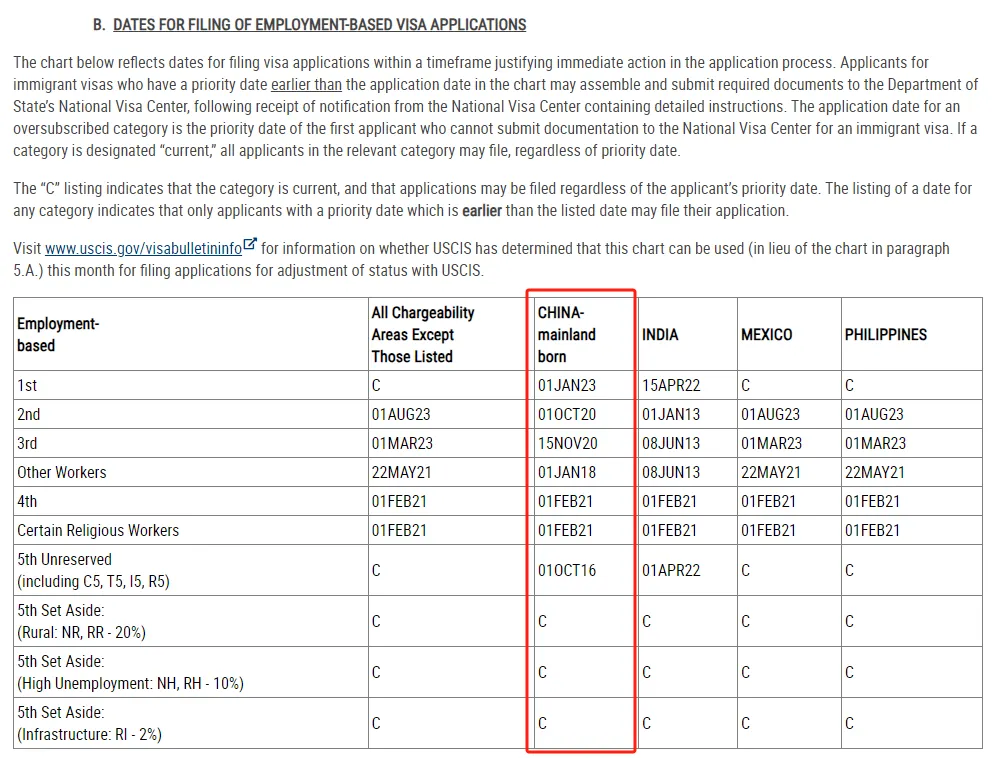Select the INDIA column header
998x758 pixels.
point(660,334)
